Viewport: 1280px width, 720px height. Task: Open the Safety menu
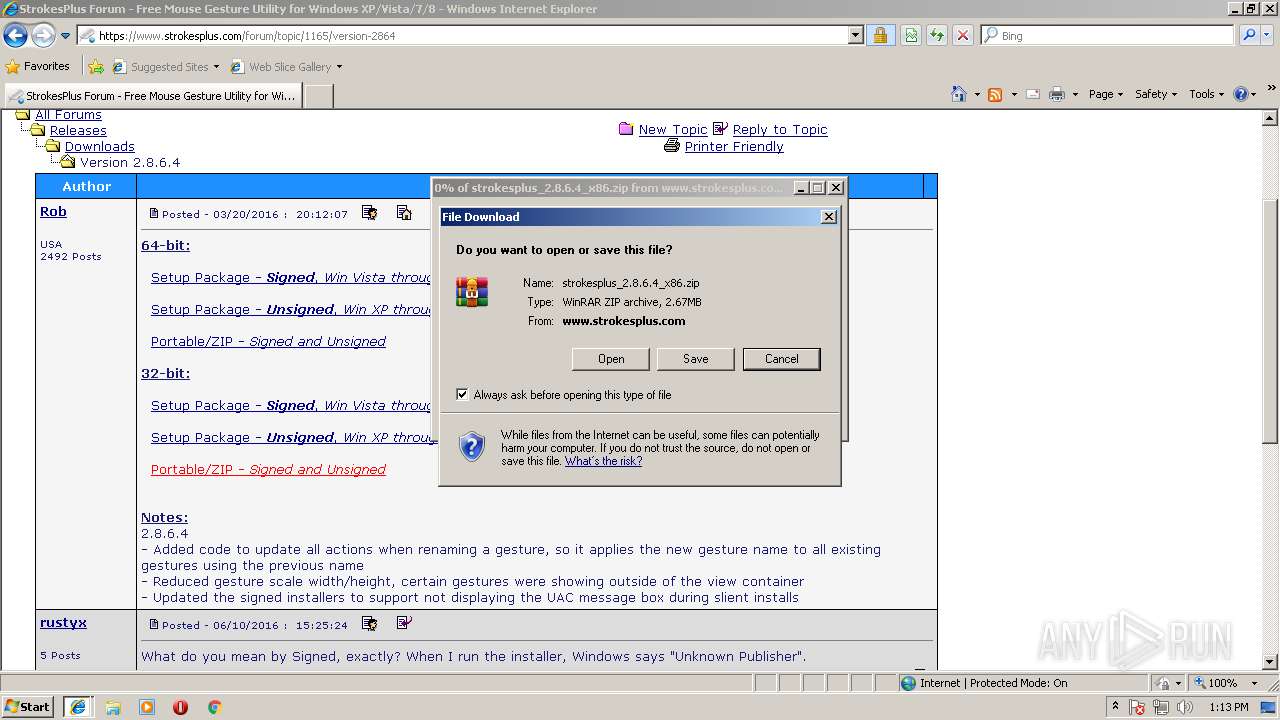point(1156,94)
